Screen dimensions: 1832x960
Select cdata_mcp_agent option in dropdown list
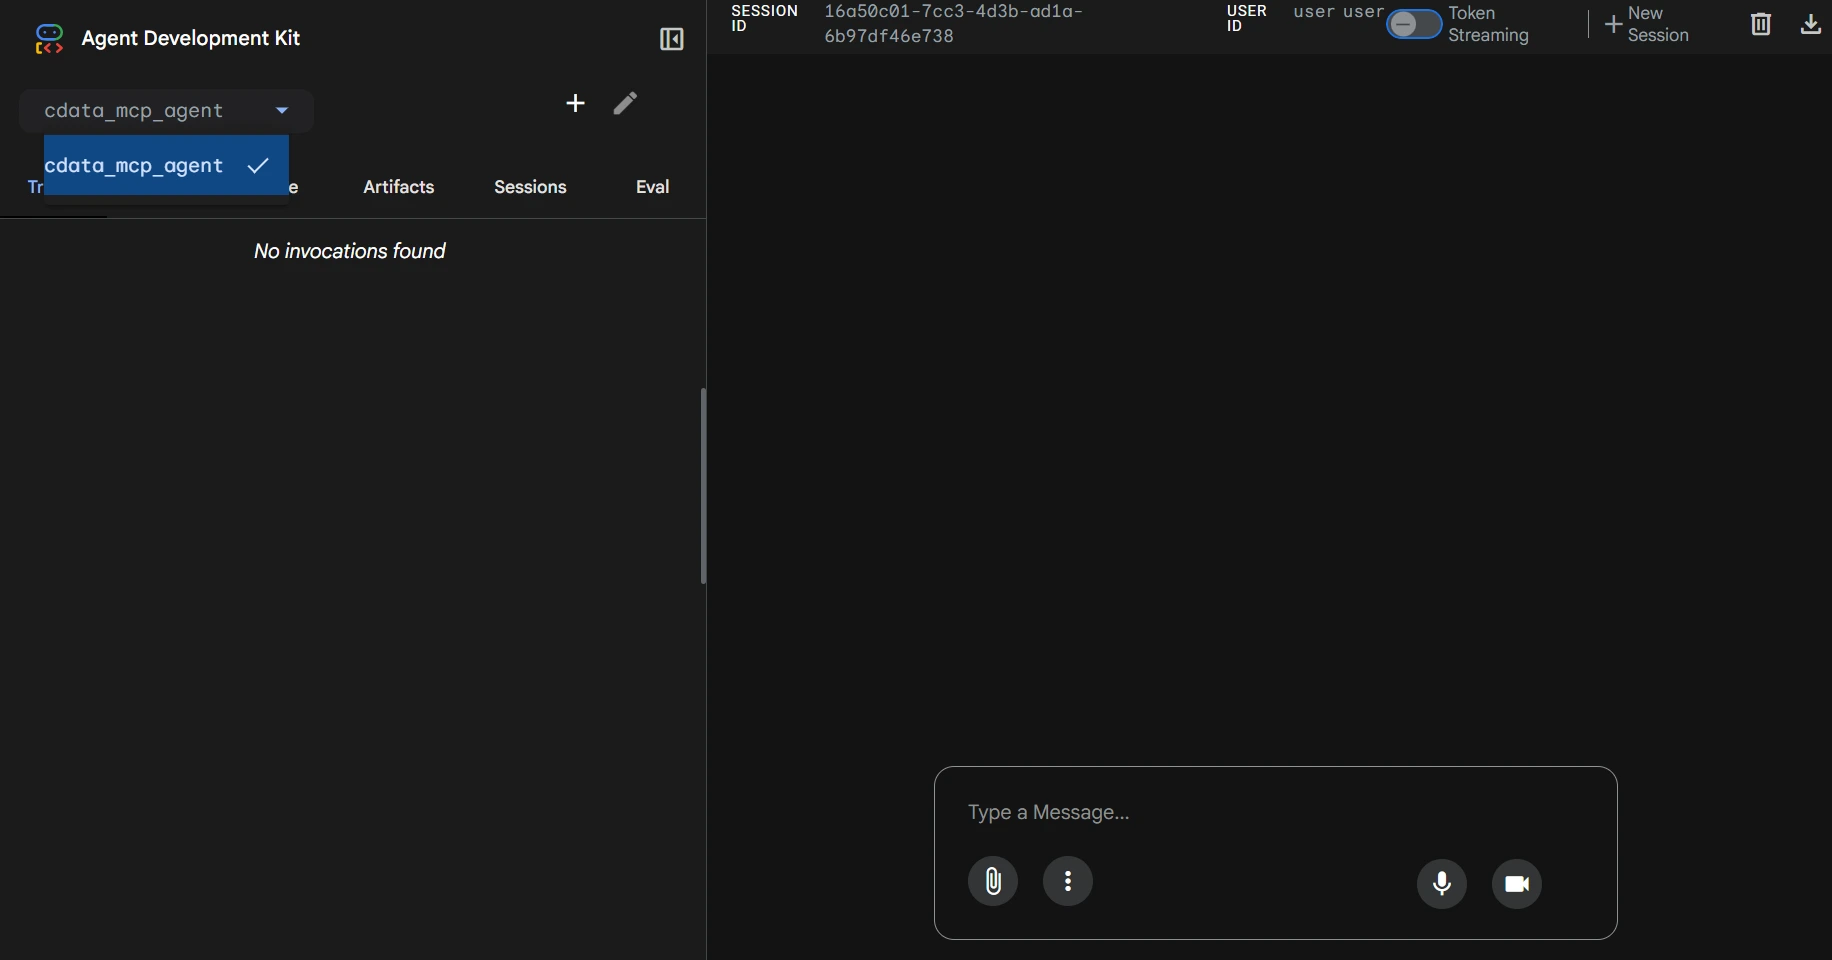tap(166, 165)
